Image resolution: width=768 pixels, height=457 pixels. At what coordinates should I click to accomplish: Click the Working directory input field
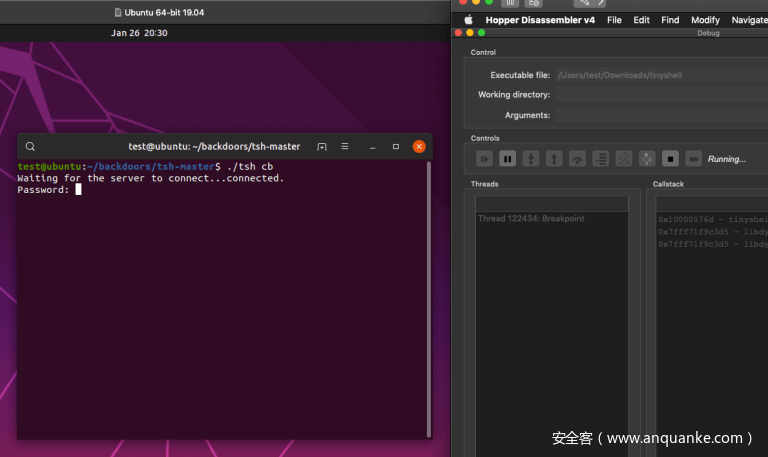(x=661, y=95)
